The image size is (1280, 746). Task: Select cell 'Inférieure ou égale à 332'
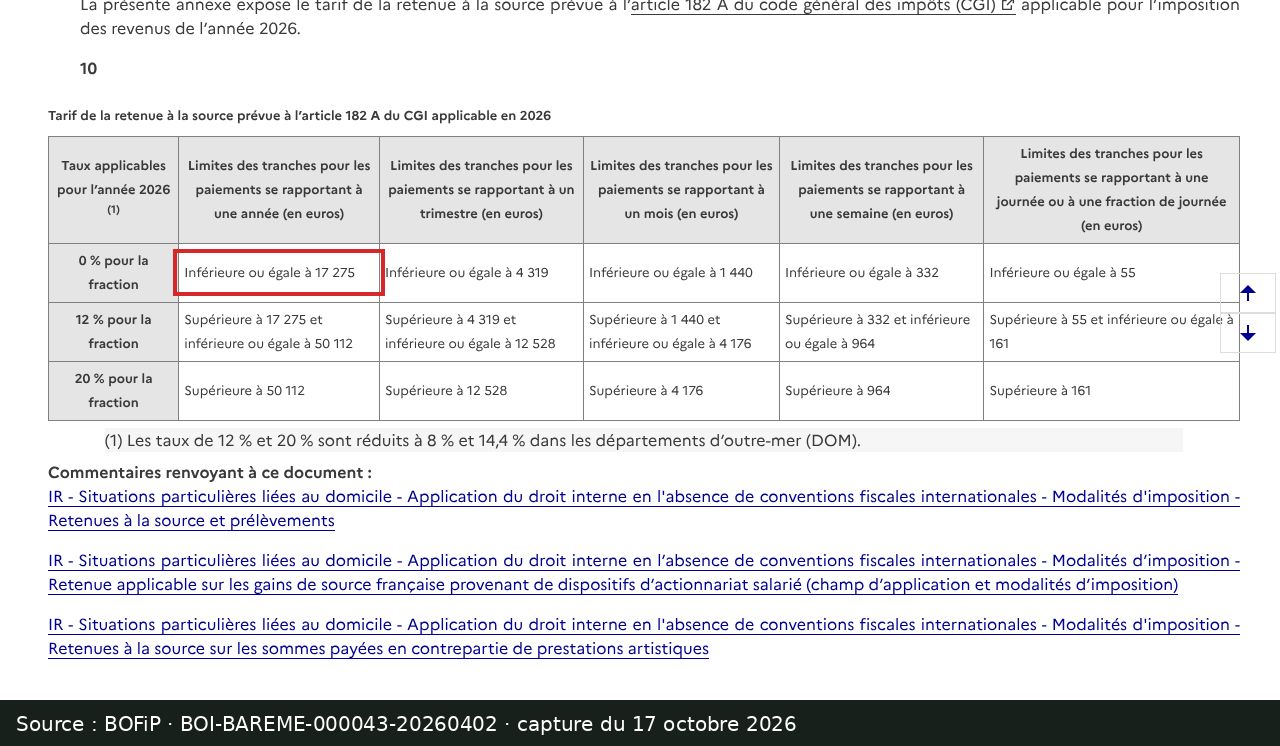881,273
